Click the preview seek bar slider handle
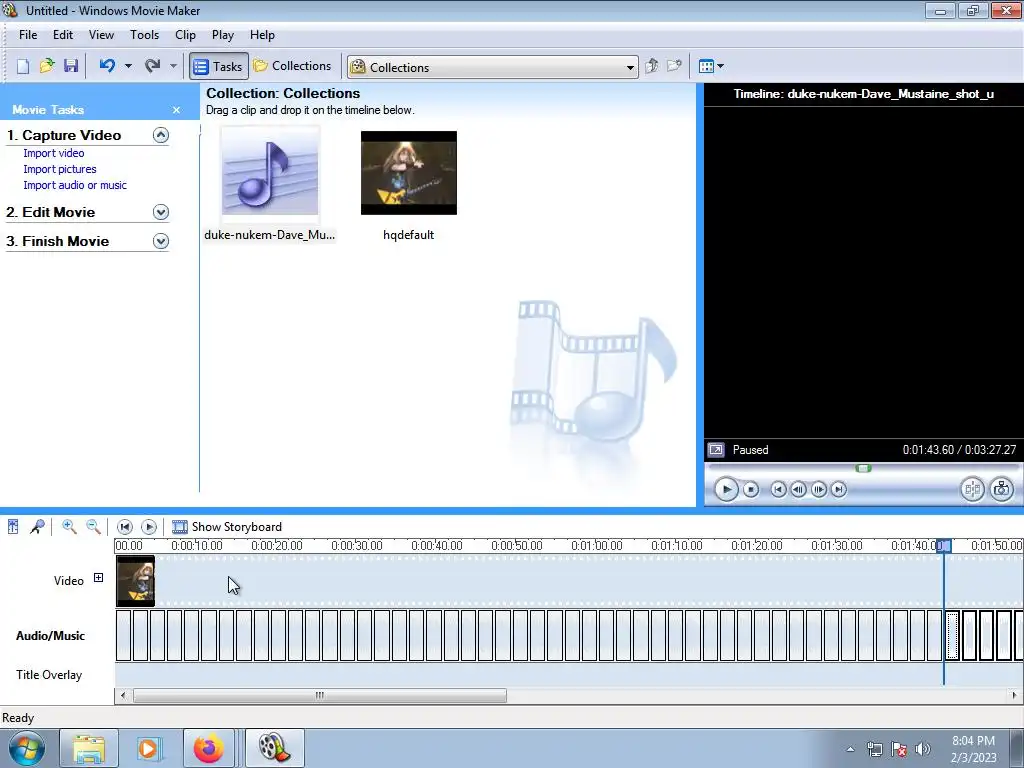The height and width of the screenshot is (768, 1024). [863, 468]
